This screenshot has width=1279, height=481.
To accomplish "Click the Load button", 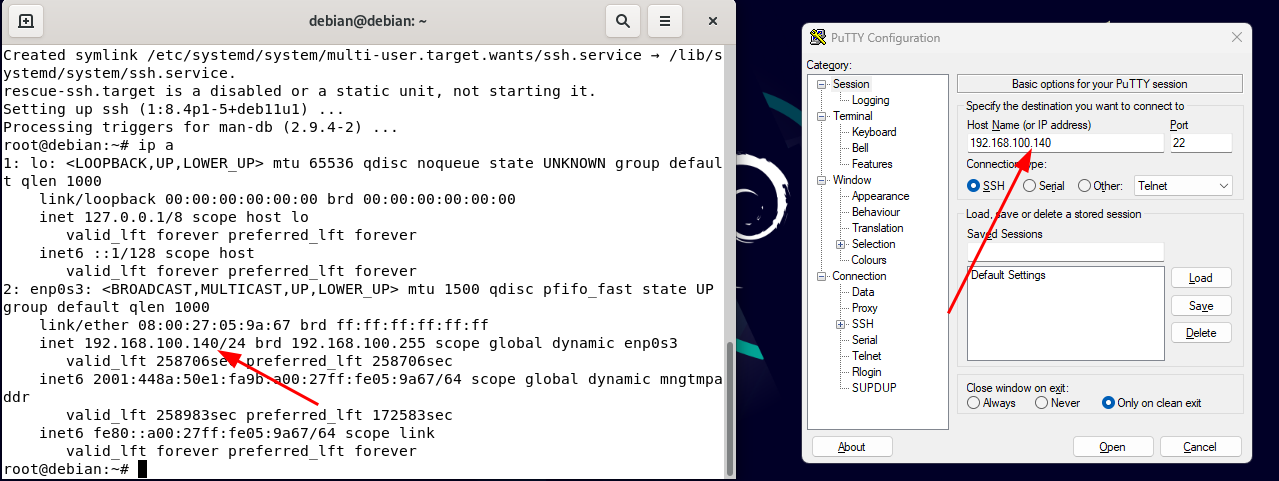I will (1201, 278).
